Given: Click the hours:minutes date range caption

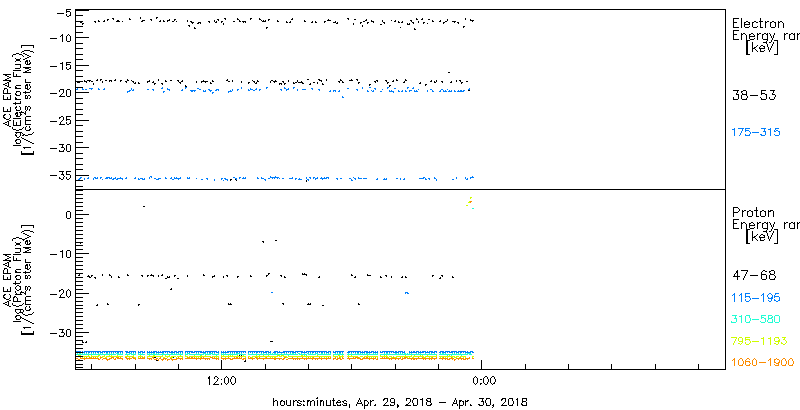Looking at the screenshot, I should tap(400, 401).
